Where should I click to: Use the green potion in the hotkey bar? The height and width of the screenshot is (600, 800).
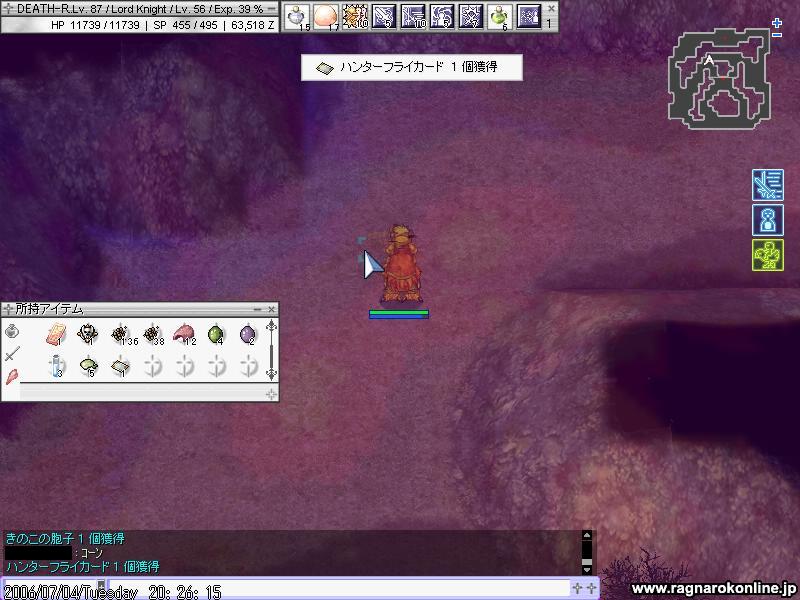[500, 16]
